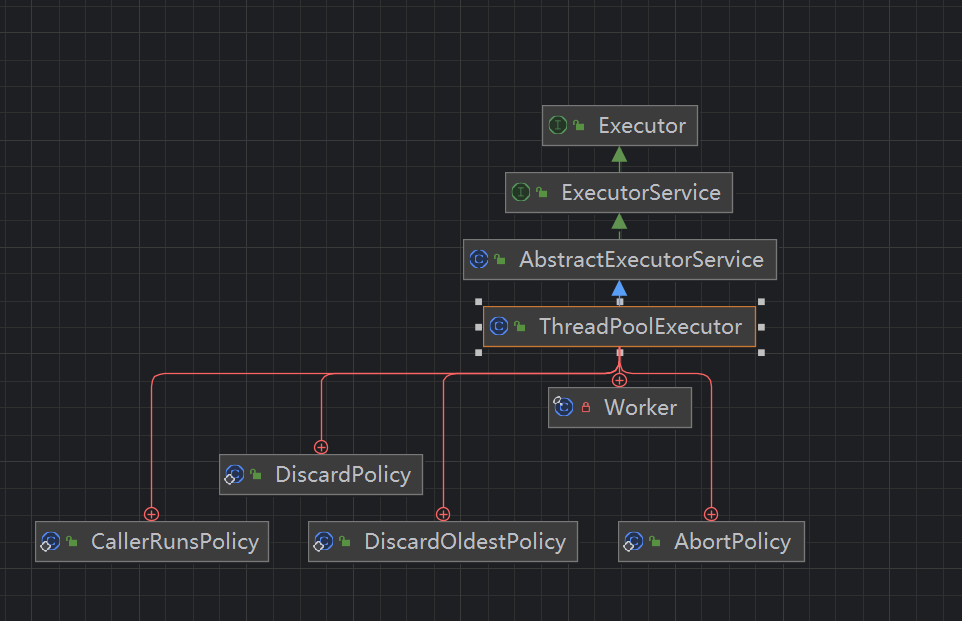The height and width of the screenshot is (621, 962).
Task: Click the class icon beside CallerRunsPolicy
Action: 50,541
